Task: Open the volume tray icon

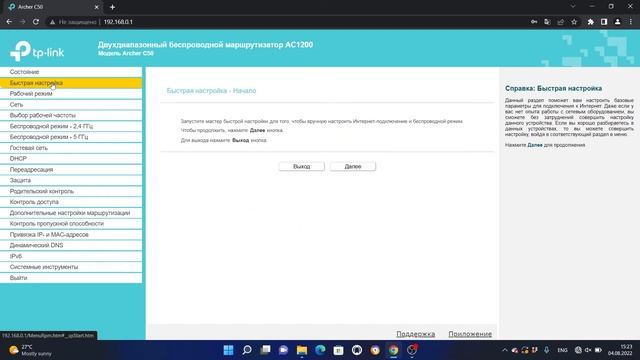Action: tap(588, 350)
